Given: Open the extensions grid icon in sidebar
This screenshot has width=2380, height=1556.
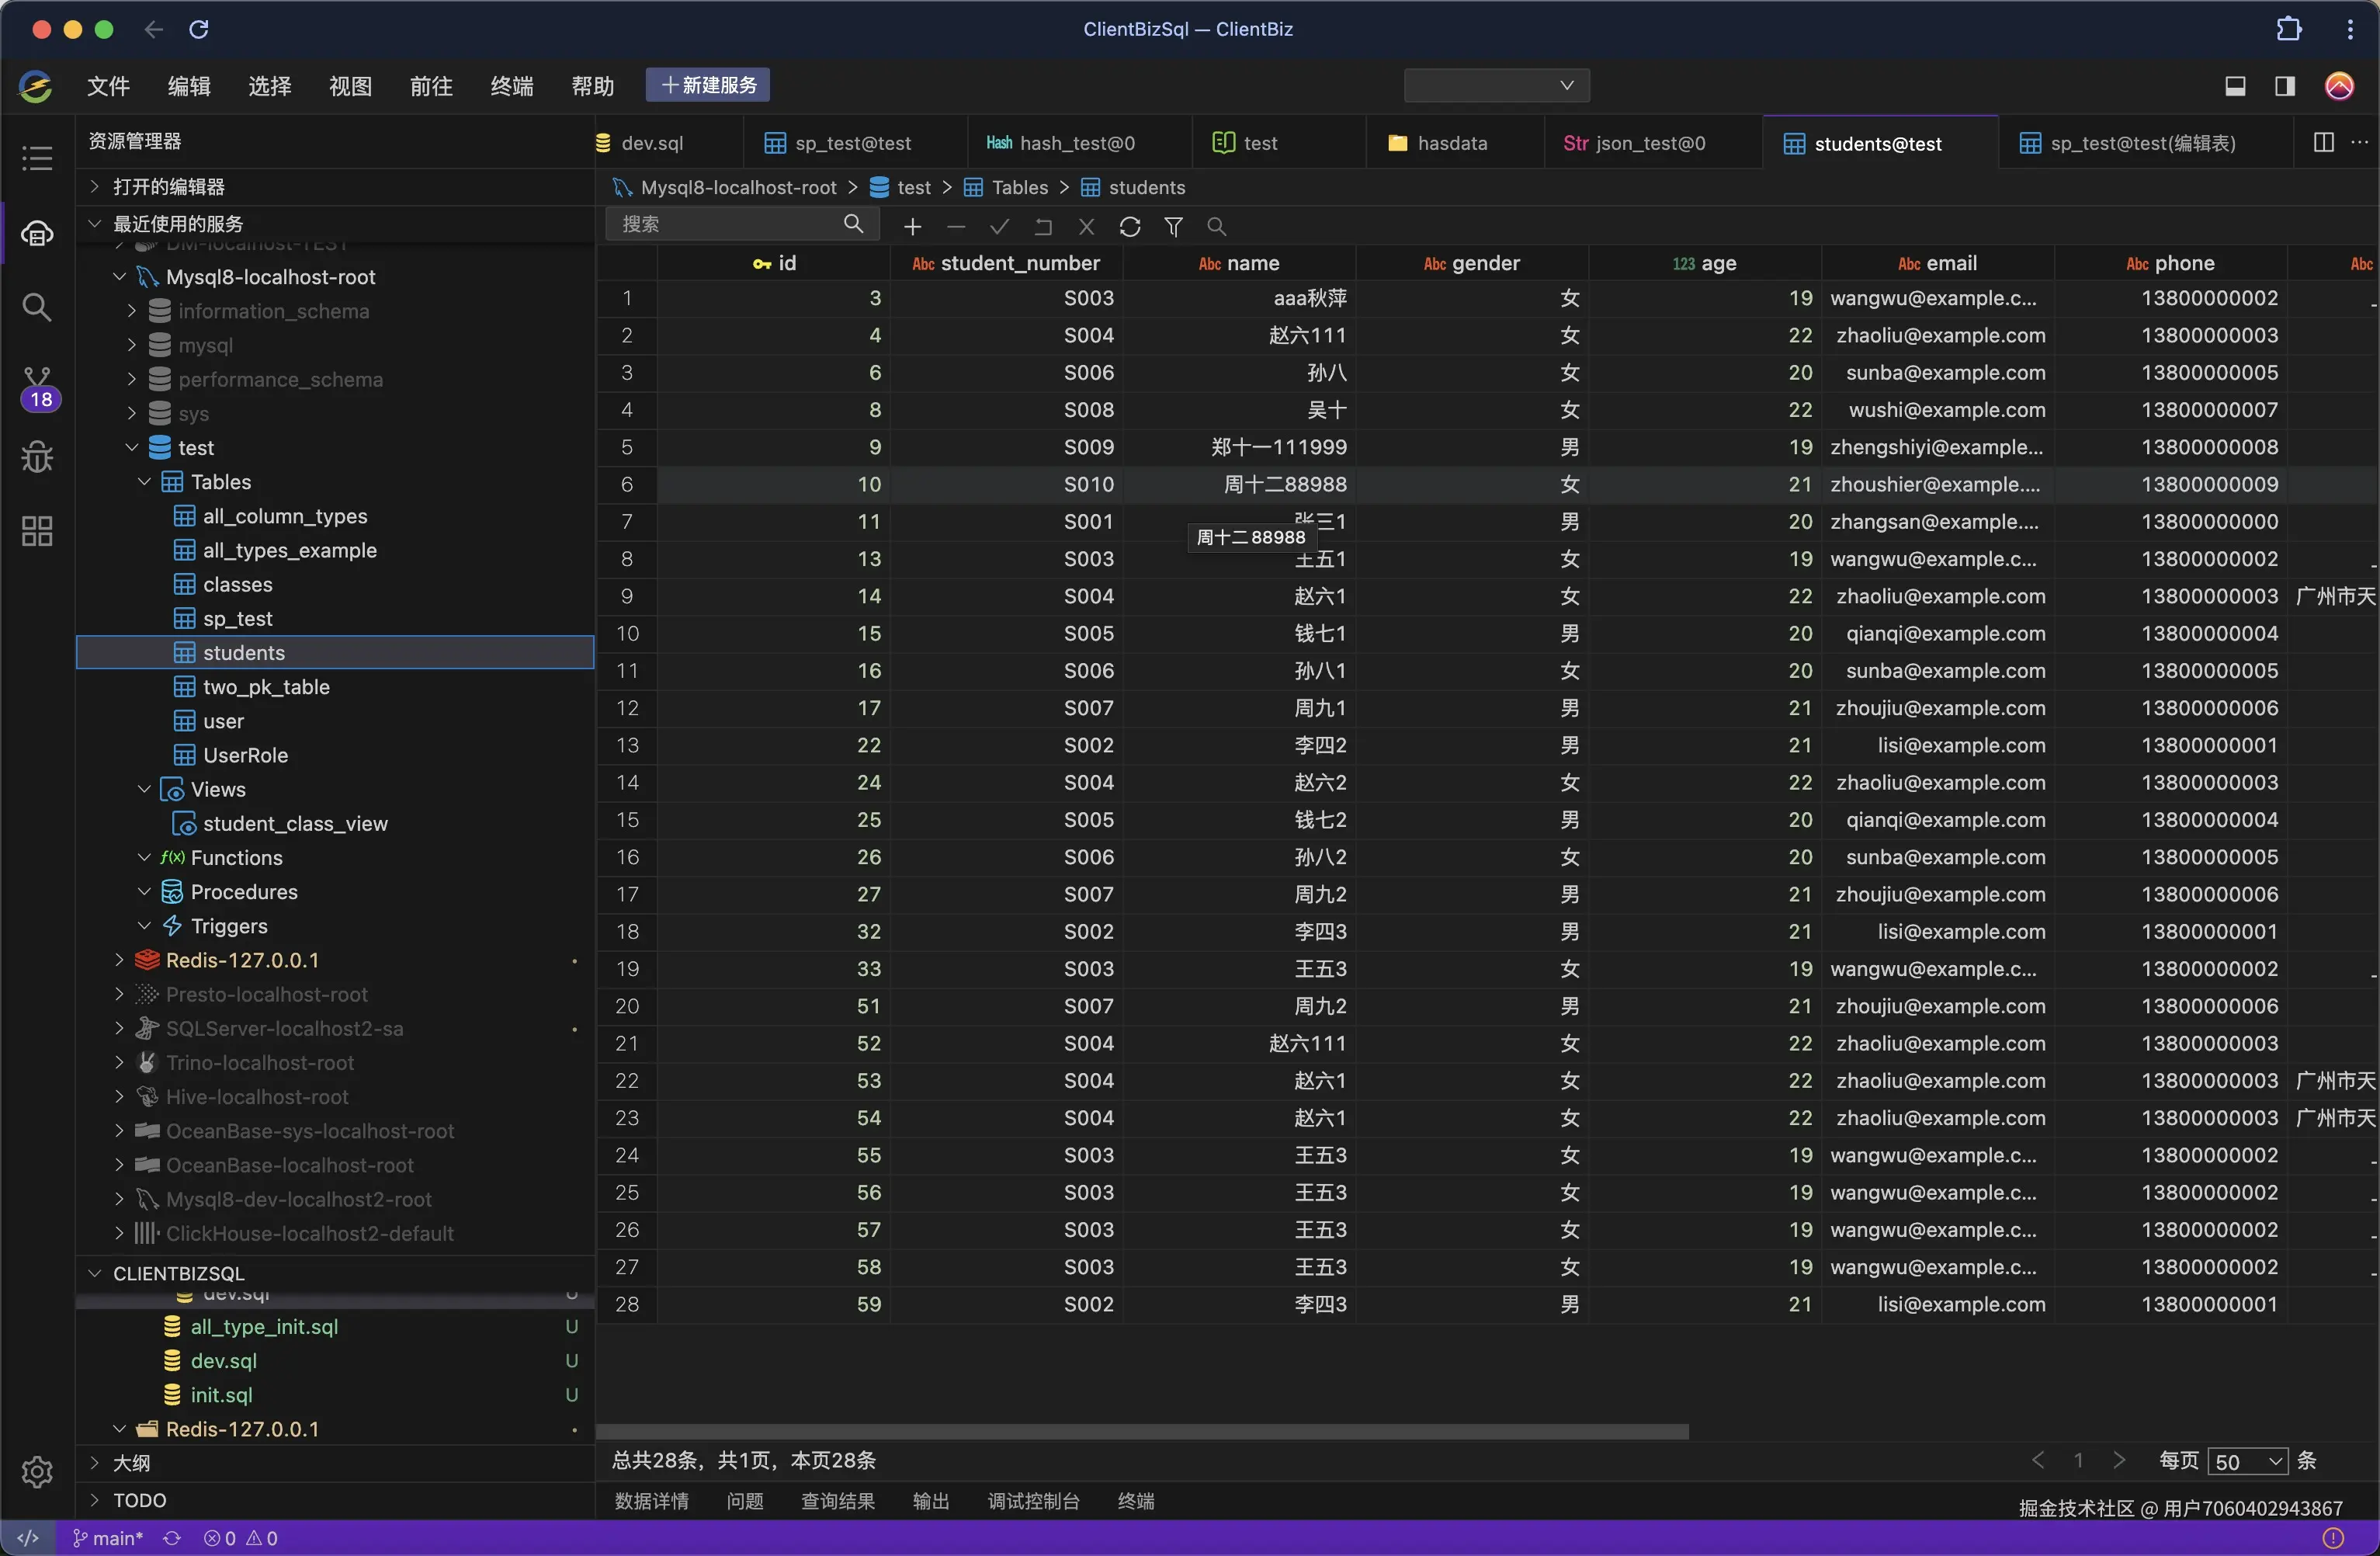Looking at the screenshot, I should coord(37,531).
